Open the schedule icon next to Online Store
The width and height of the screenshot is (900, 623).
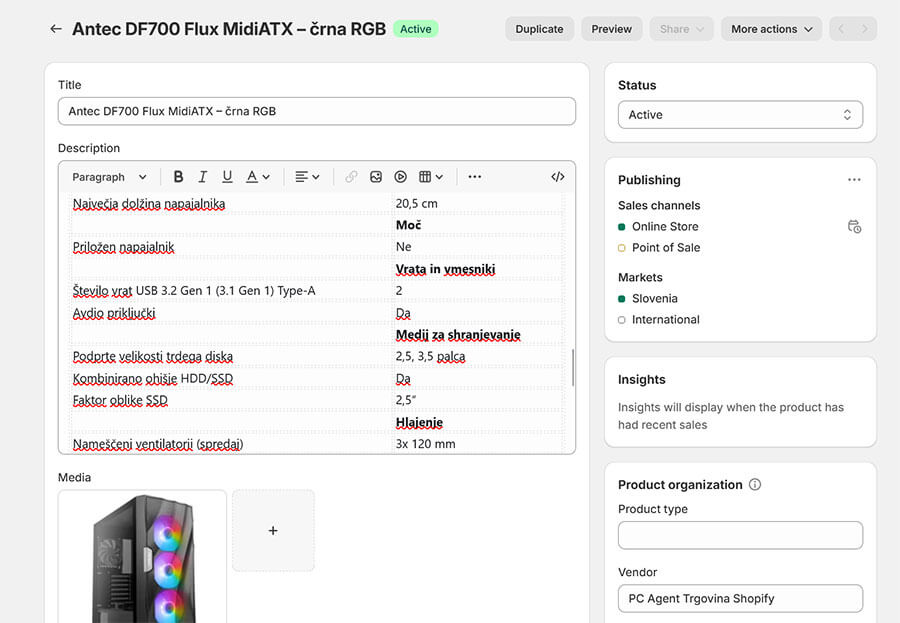point(854,227)
